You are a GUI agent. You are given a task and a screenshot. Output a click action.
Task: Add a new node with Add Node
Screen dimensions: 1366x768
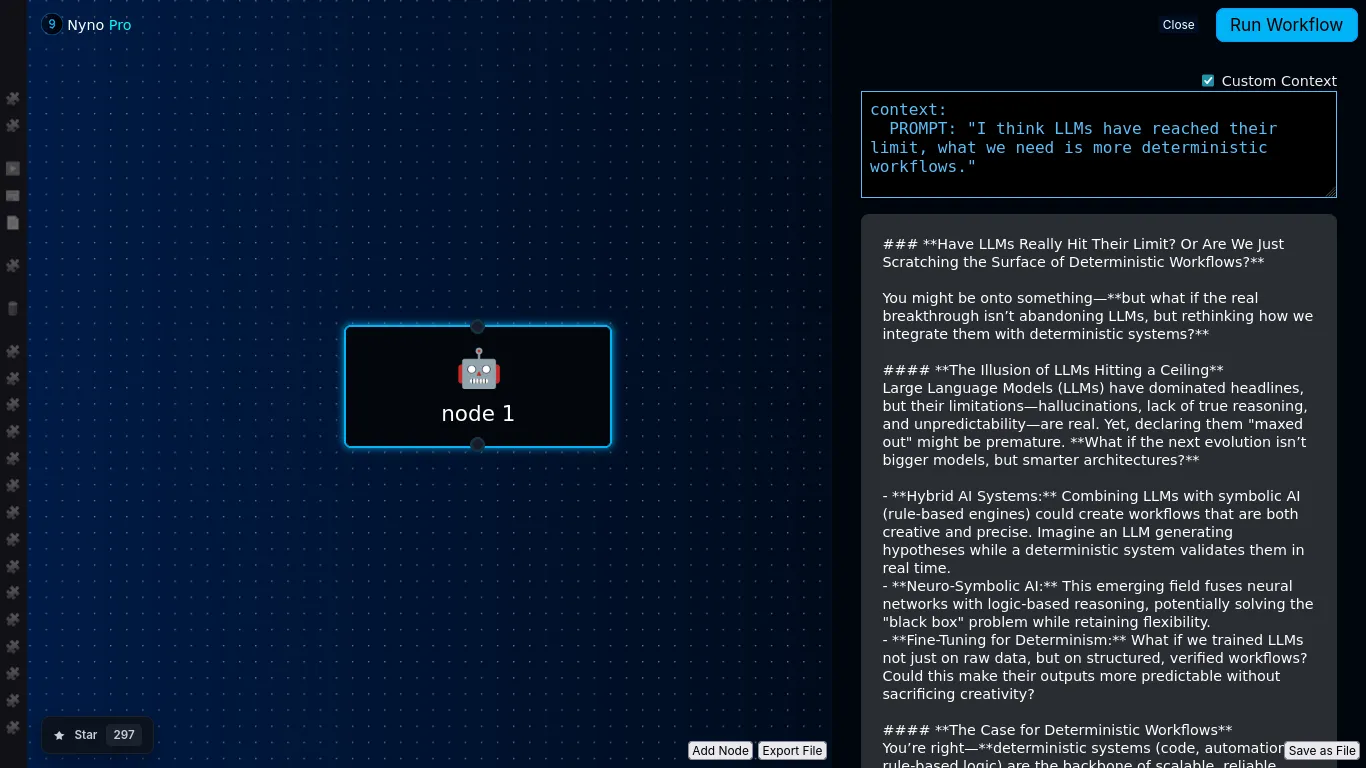(x=720, y=751)
